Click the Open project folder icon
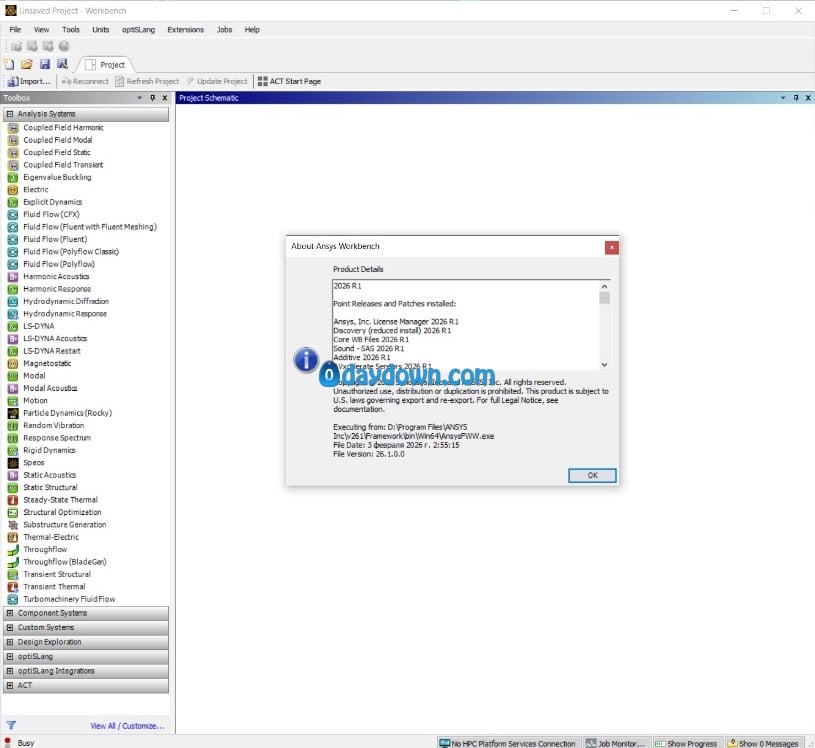 coord(27,64)
